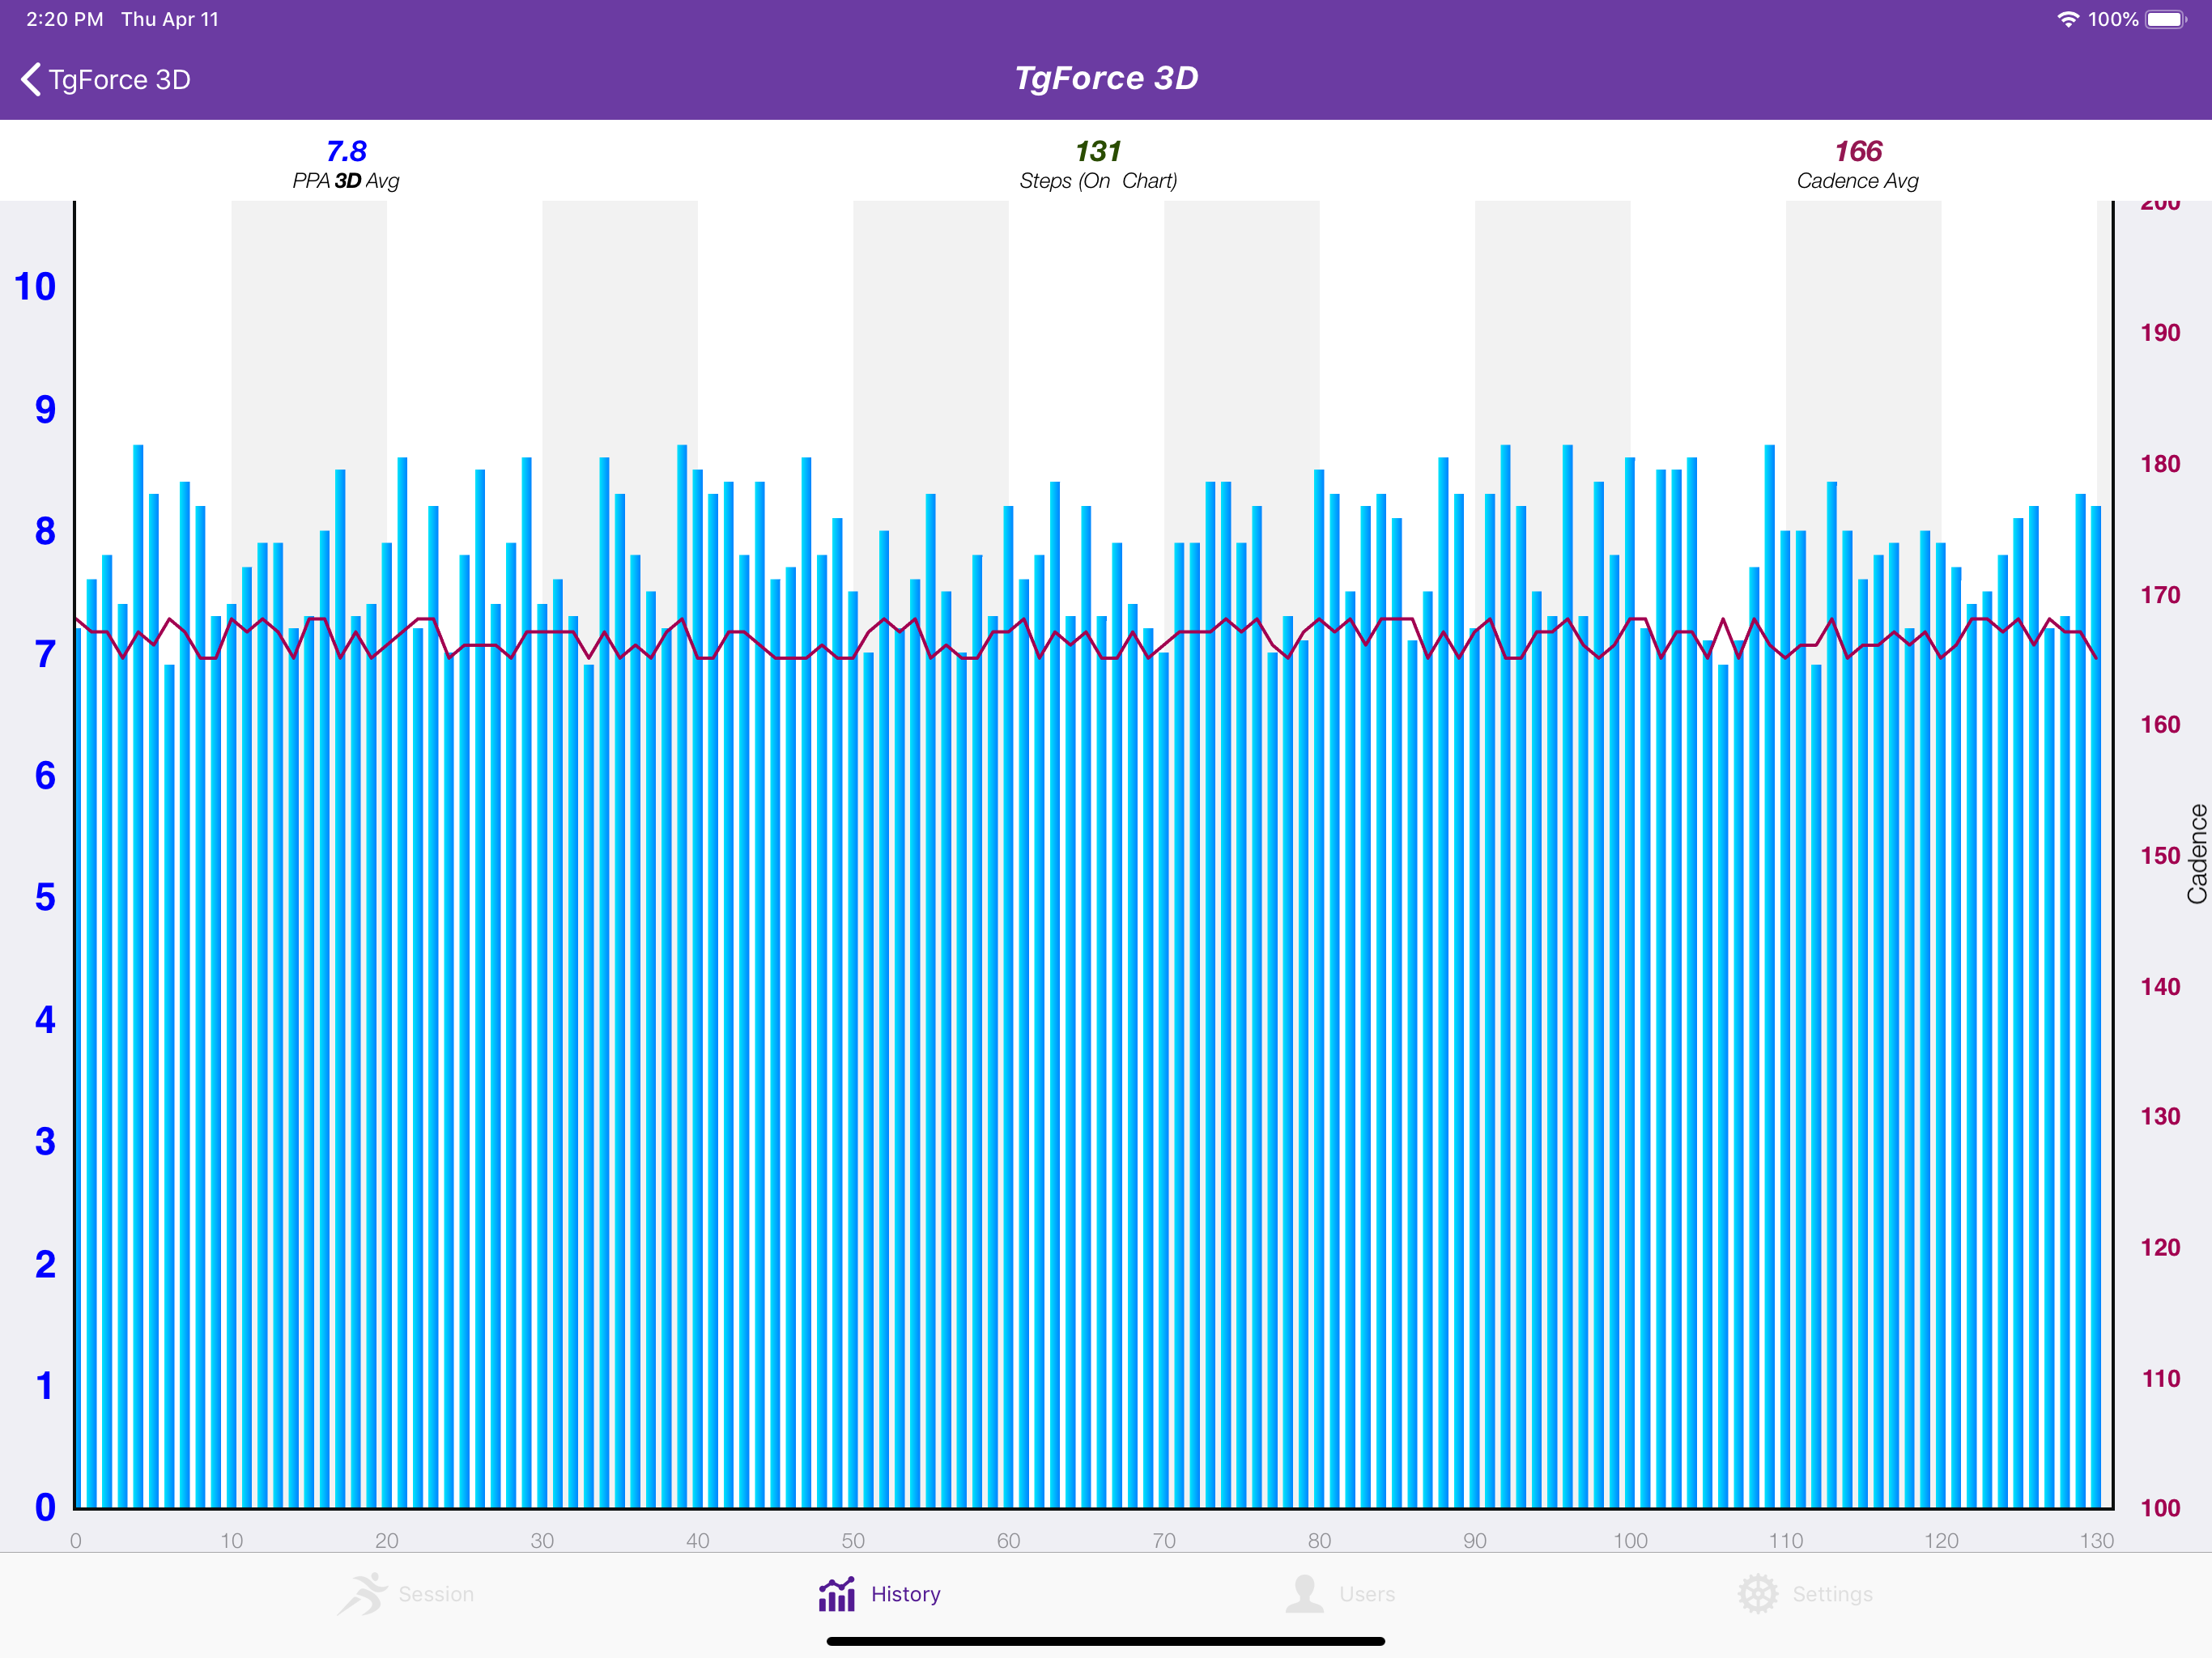Tap the PPA axis label 8

[45, 531]
